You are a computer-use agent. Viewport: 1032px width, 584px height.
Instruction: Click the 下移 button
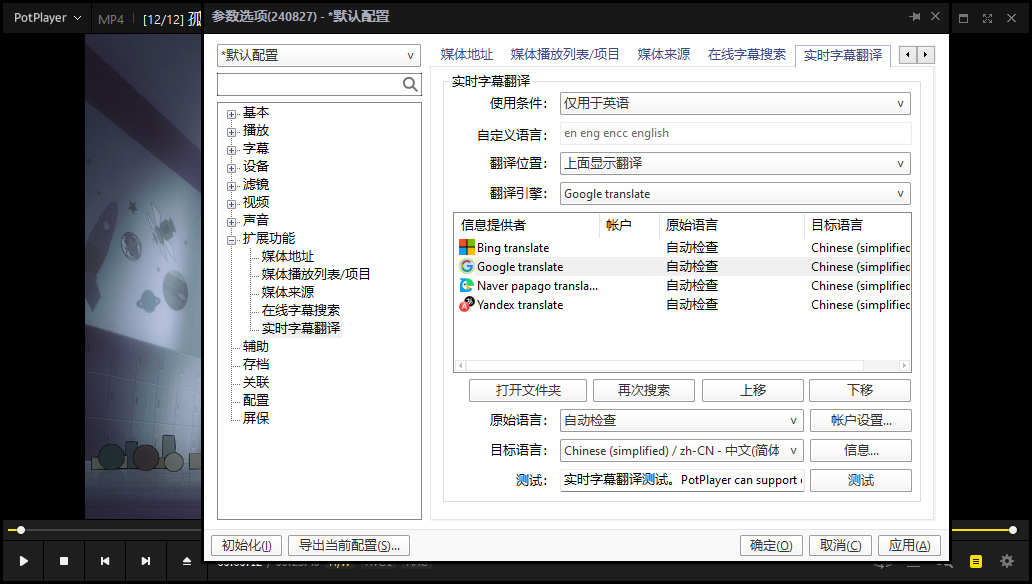(x=860, y=390)
